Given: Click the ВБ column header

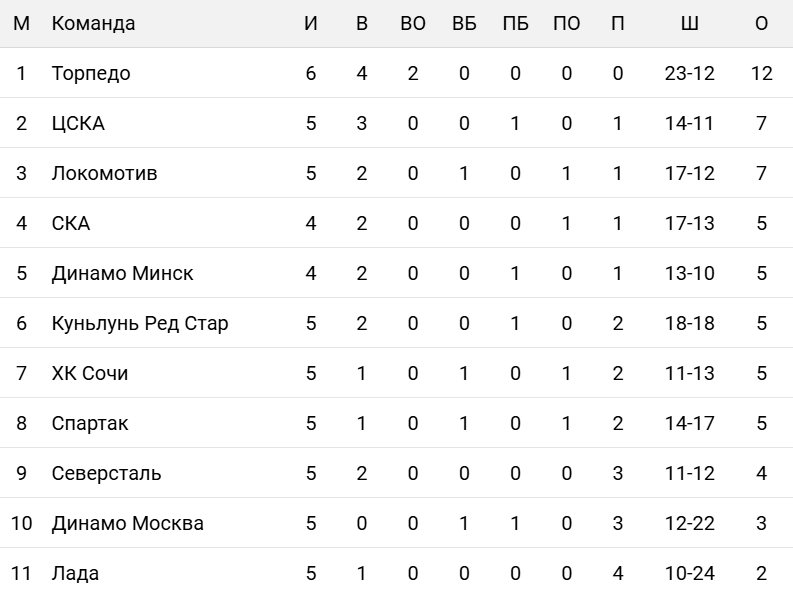Looking at the screenshot, I should tap(464, 23).
